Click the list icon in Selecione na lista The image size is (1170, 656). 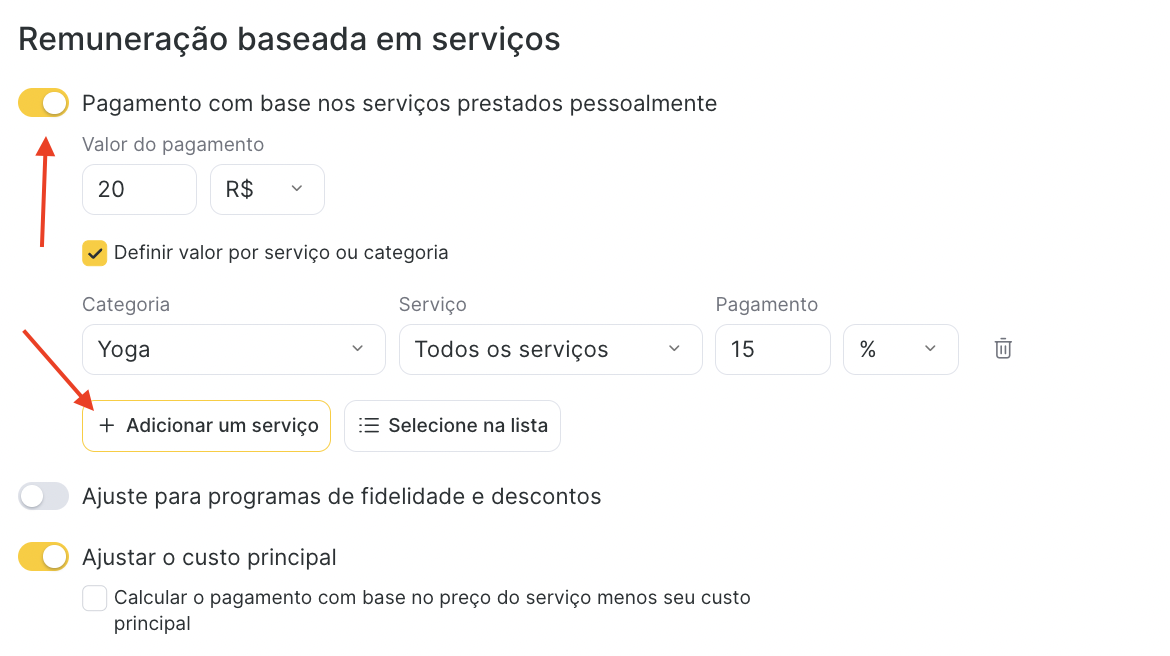click(369, 425)
